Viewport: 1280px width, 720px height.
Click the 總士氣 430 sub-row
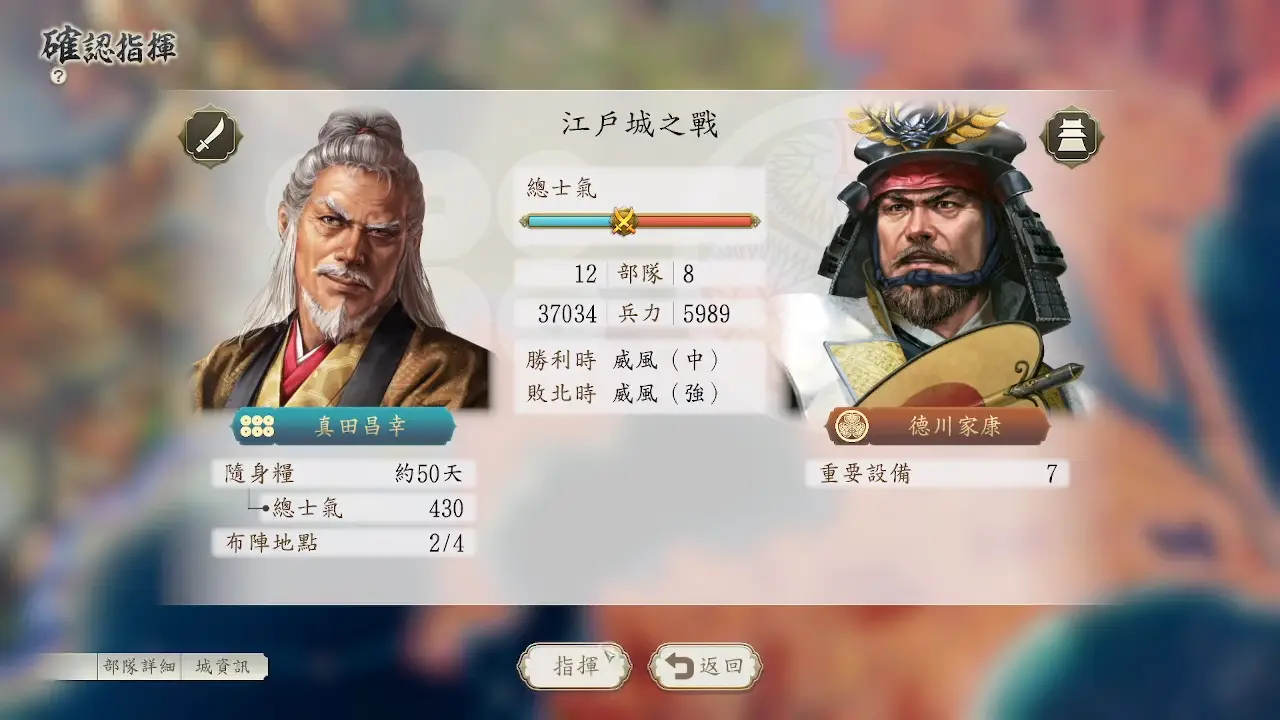point(368,508)
